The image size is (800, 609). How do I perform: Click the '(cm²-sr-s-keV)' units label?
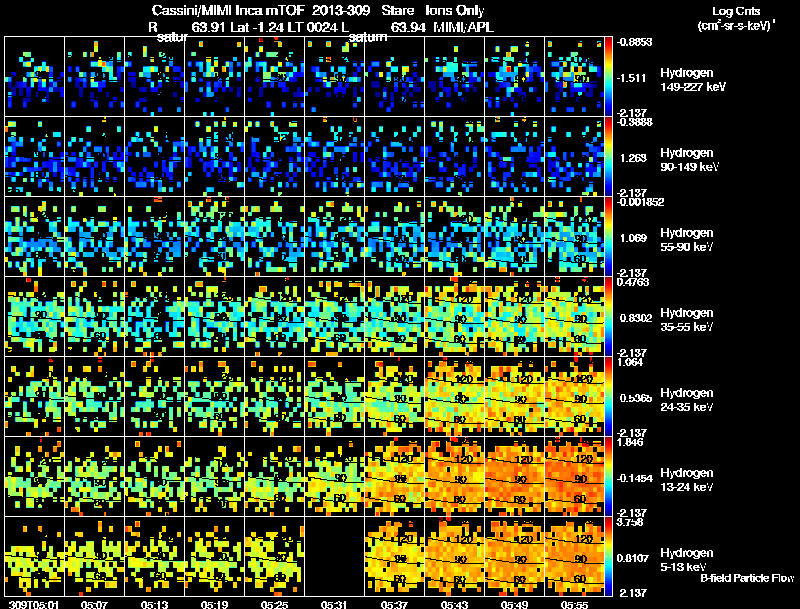[735, 26]
